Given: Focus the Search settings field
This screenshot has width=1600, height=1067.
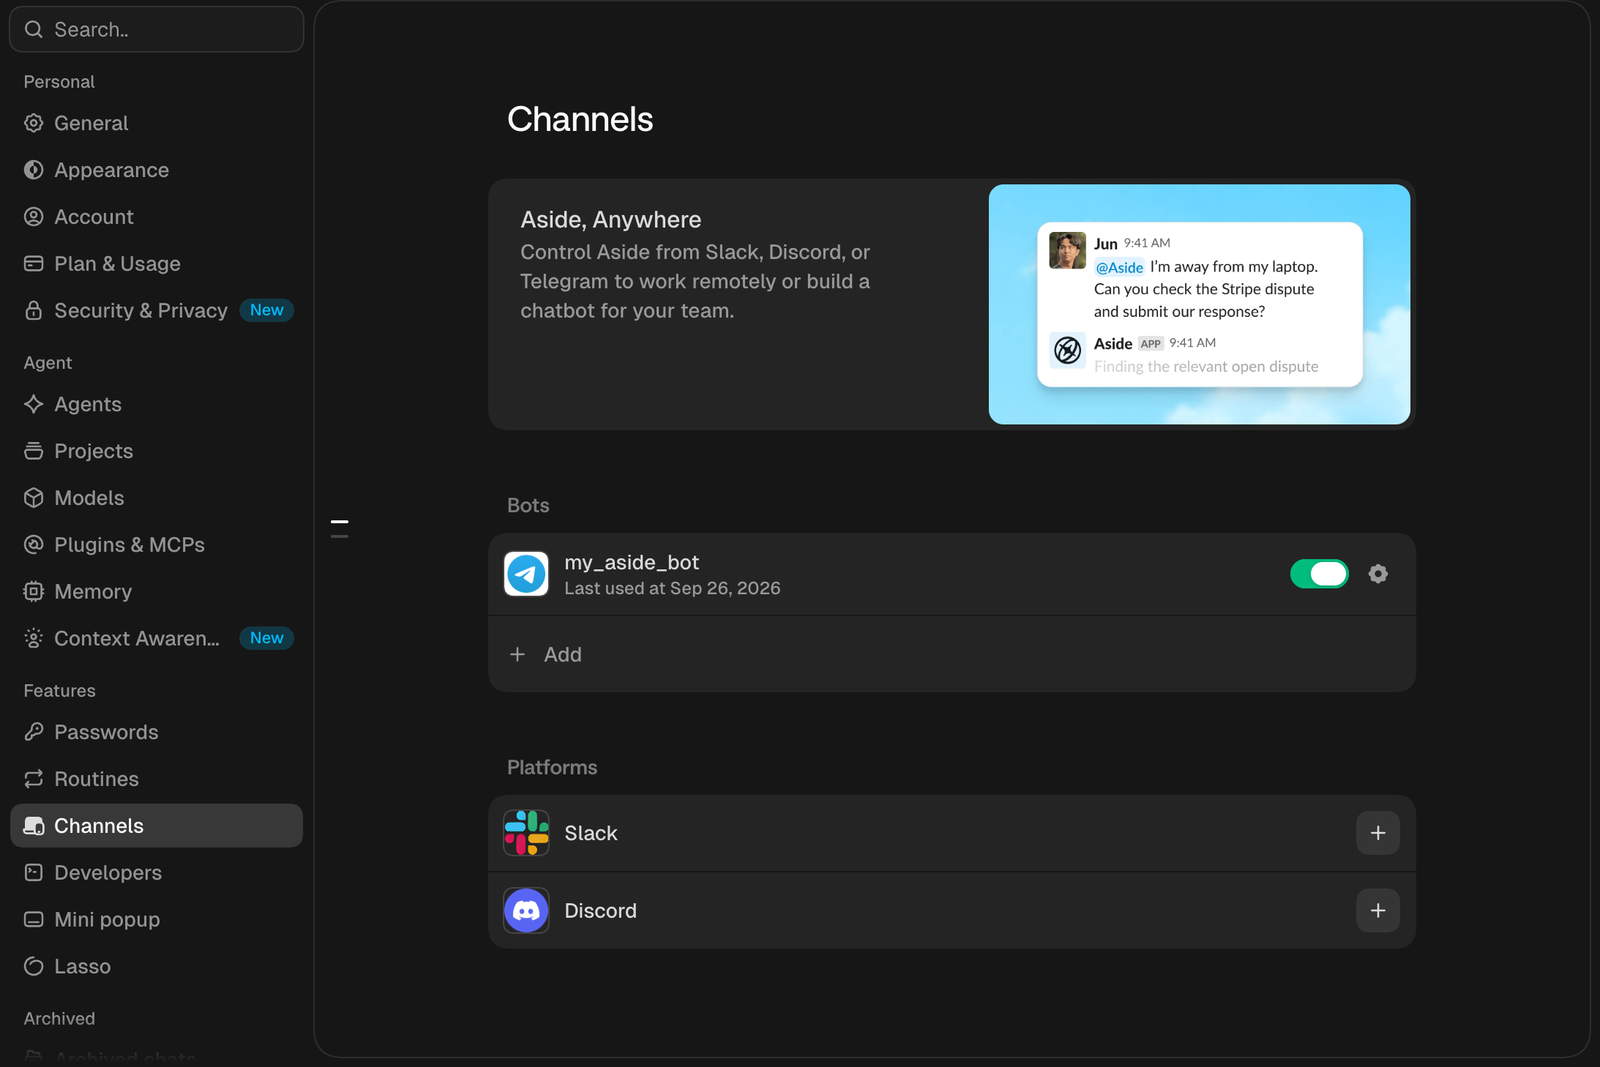Looking at the screenshot, I should tap(156, 29).
